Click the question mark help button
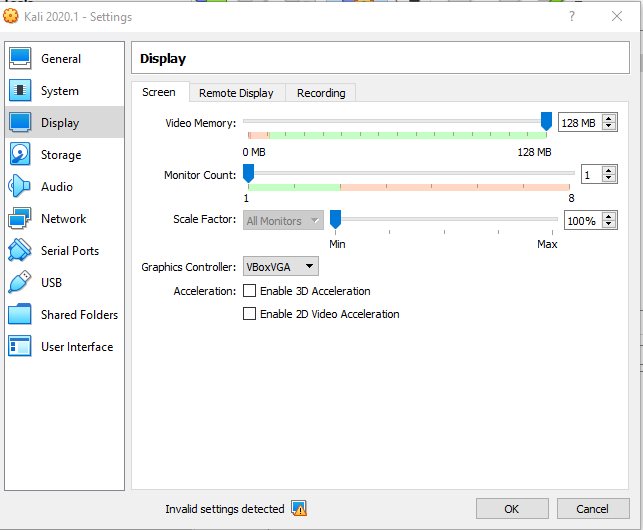The image size is (643, 530). pos(572,16)
